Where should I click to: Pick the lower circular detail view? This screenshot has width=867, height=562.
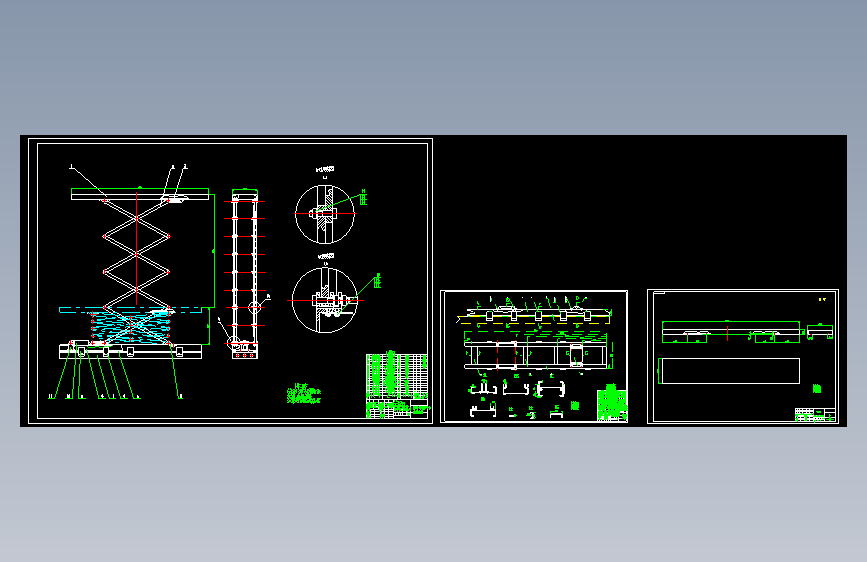click(x=325, y=300)
